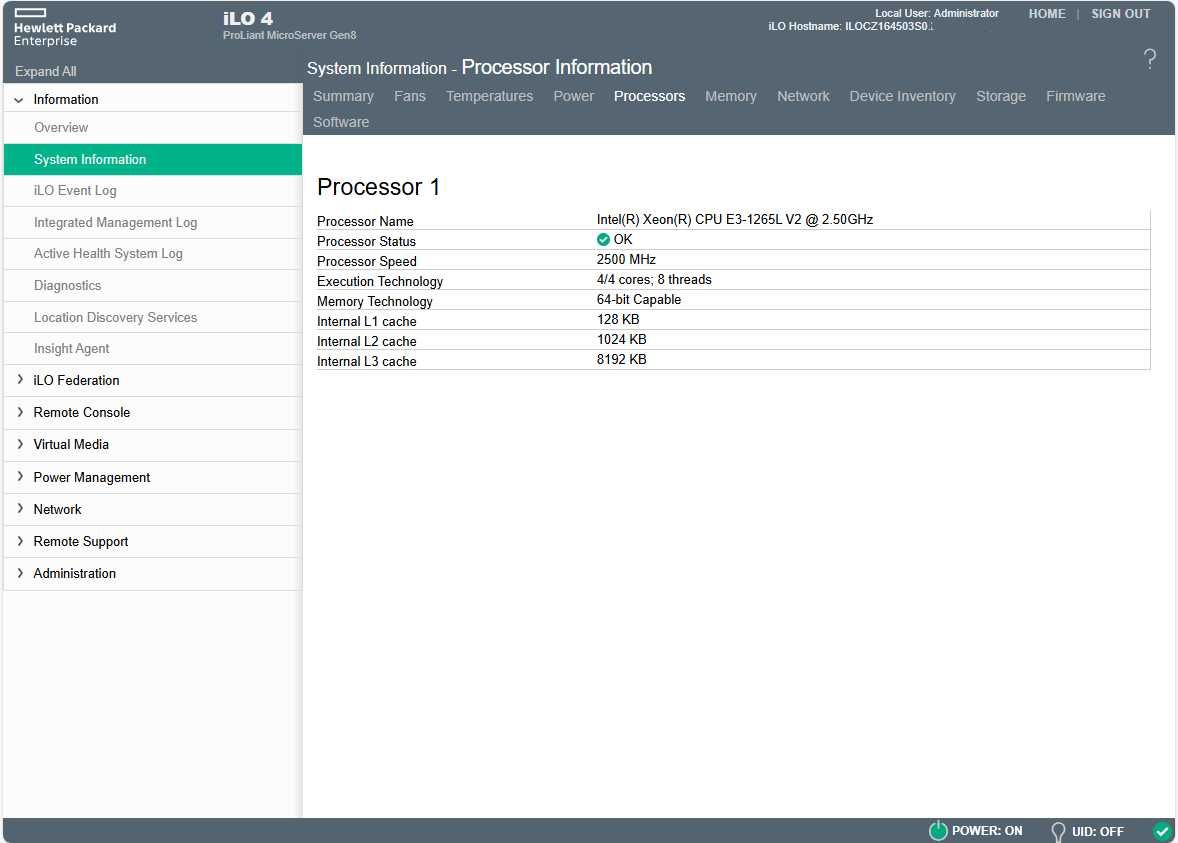Open the Network tab in System Information
This screenshot has width=1178, height=843.
(803, 96)
